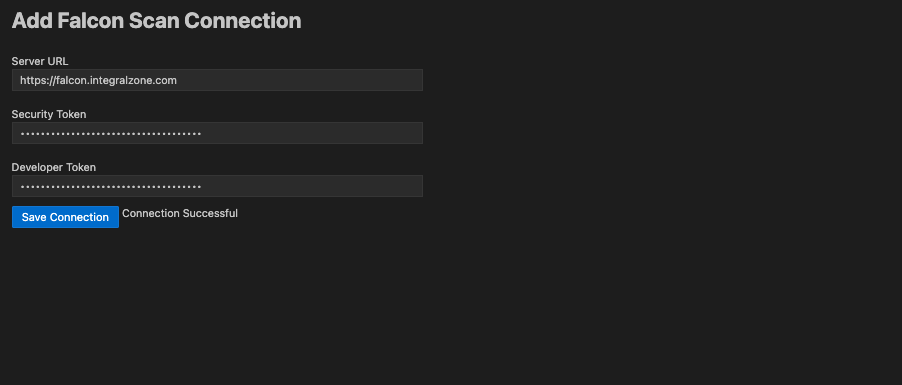Click the word Falcon in the page title
The width and height of the screenshot is (902, 385).
click(x=91, y=21)
